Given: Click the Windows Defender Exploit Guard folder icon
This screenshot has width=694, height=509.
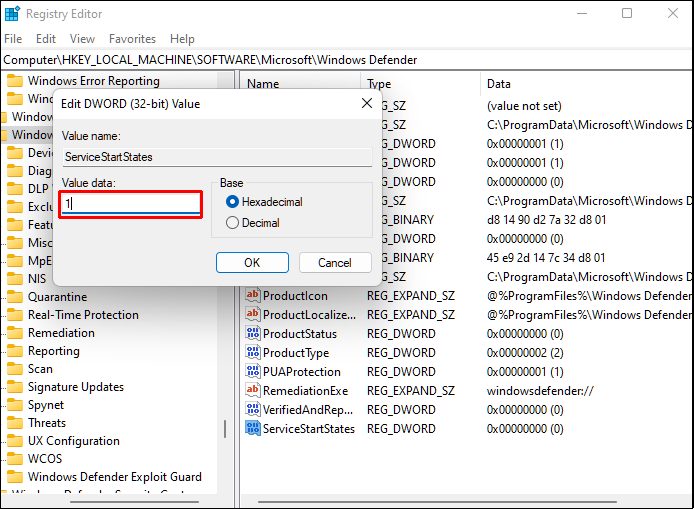Looking at the screenshot, I should [x=15, y=477].
